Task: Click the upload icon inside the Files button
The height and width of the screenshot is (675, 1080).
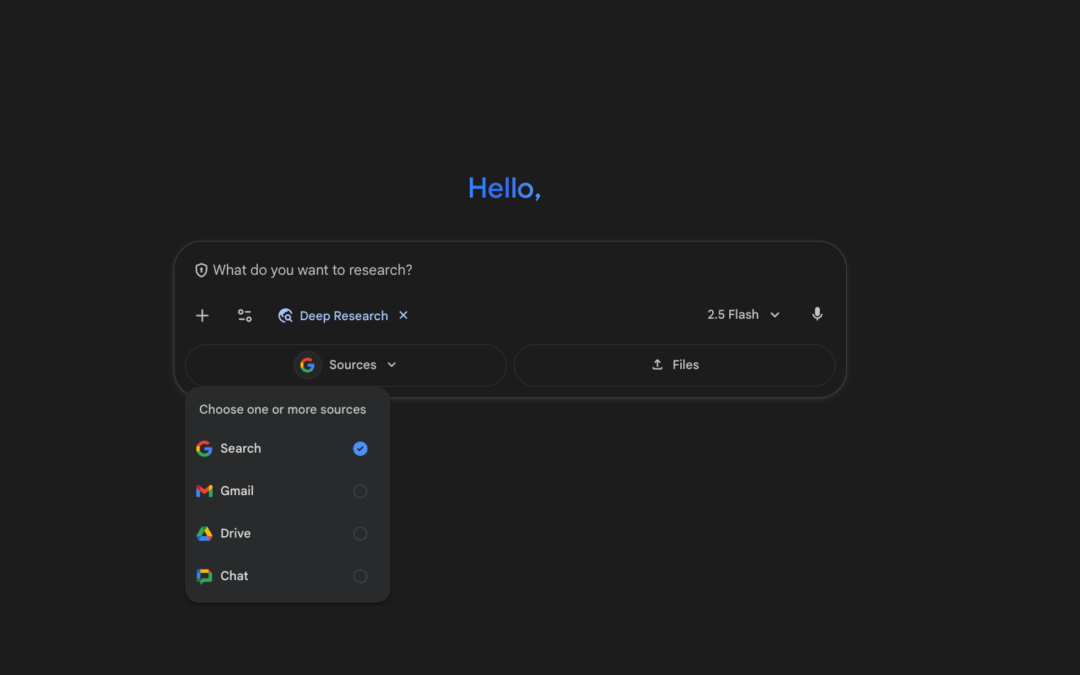Action: [656, 364]
